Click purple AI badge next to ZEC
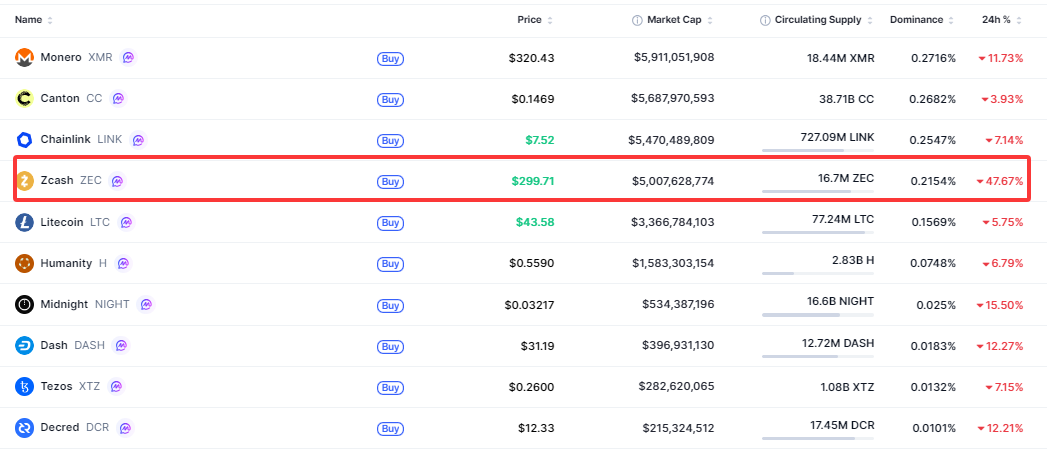 tap(118, 180)
